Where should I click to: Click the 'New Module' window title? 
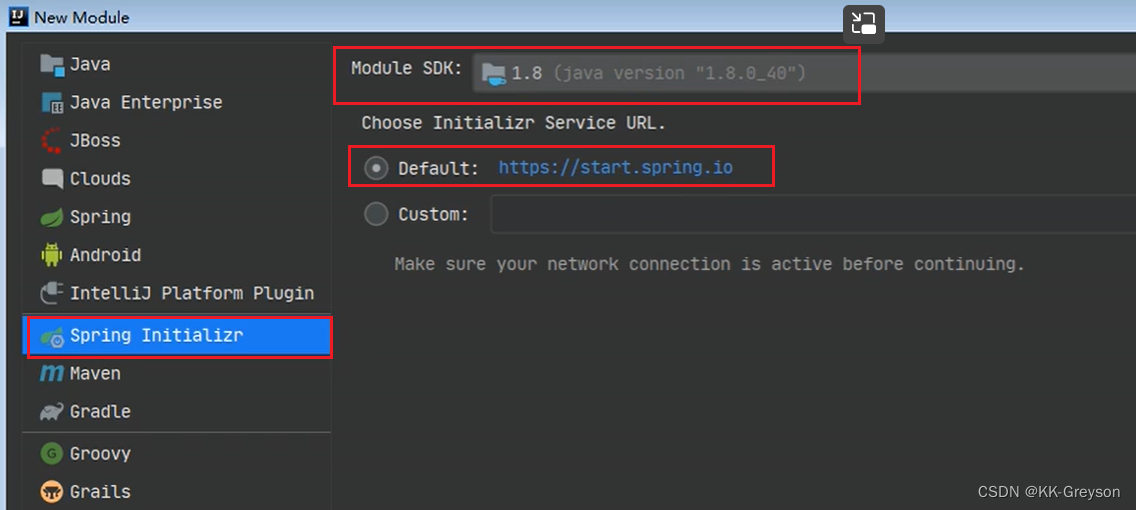coord(82,17)
